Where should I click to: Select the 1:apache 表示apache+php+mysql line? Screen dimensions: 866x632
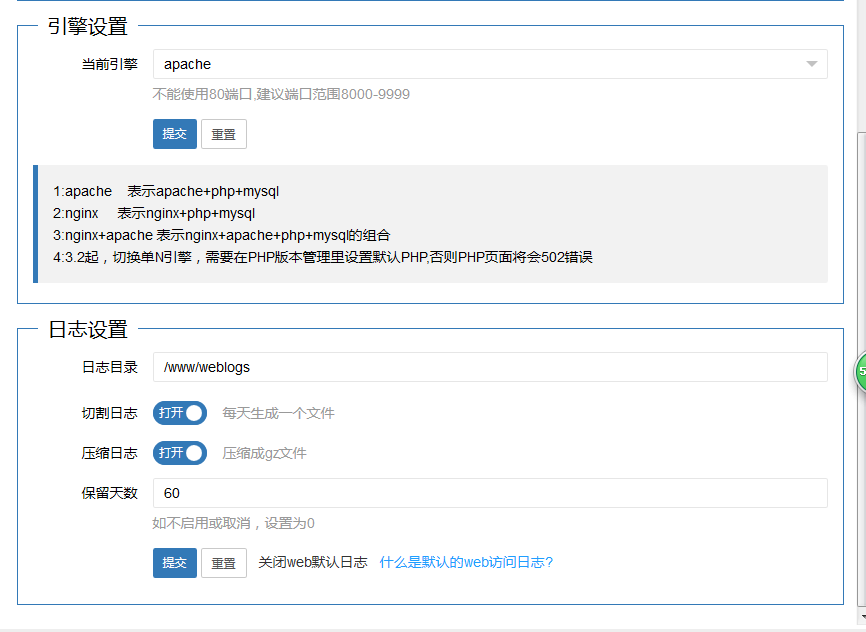click(x=166, y=191)
